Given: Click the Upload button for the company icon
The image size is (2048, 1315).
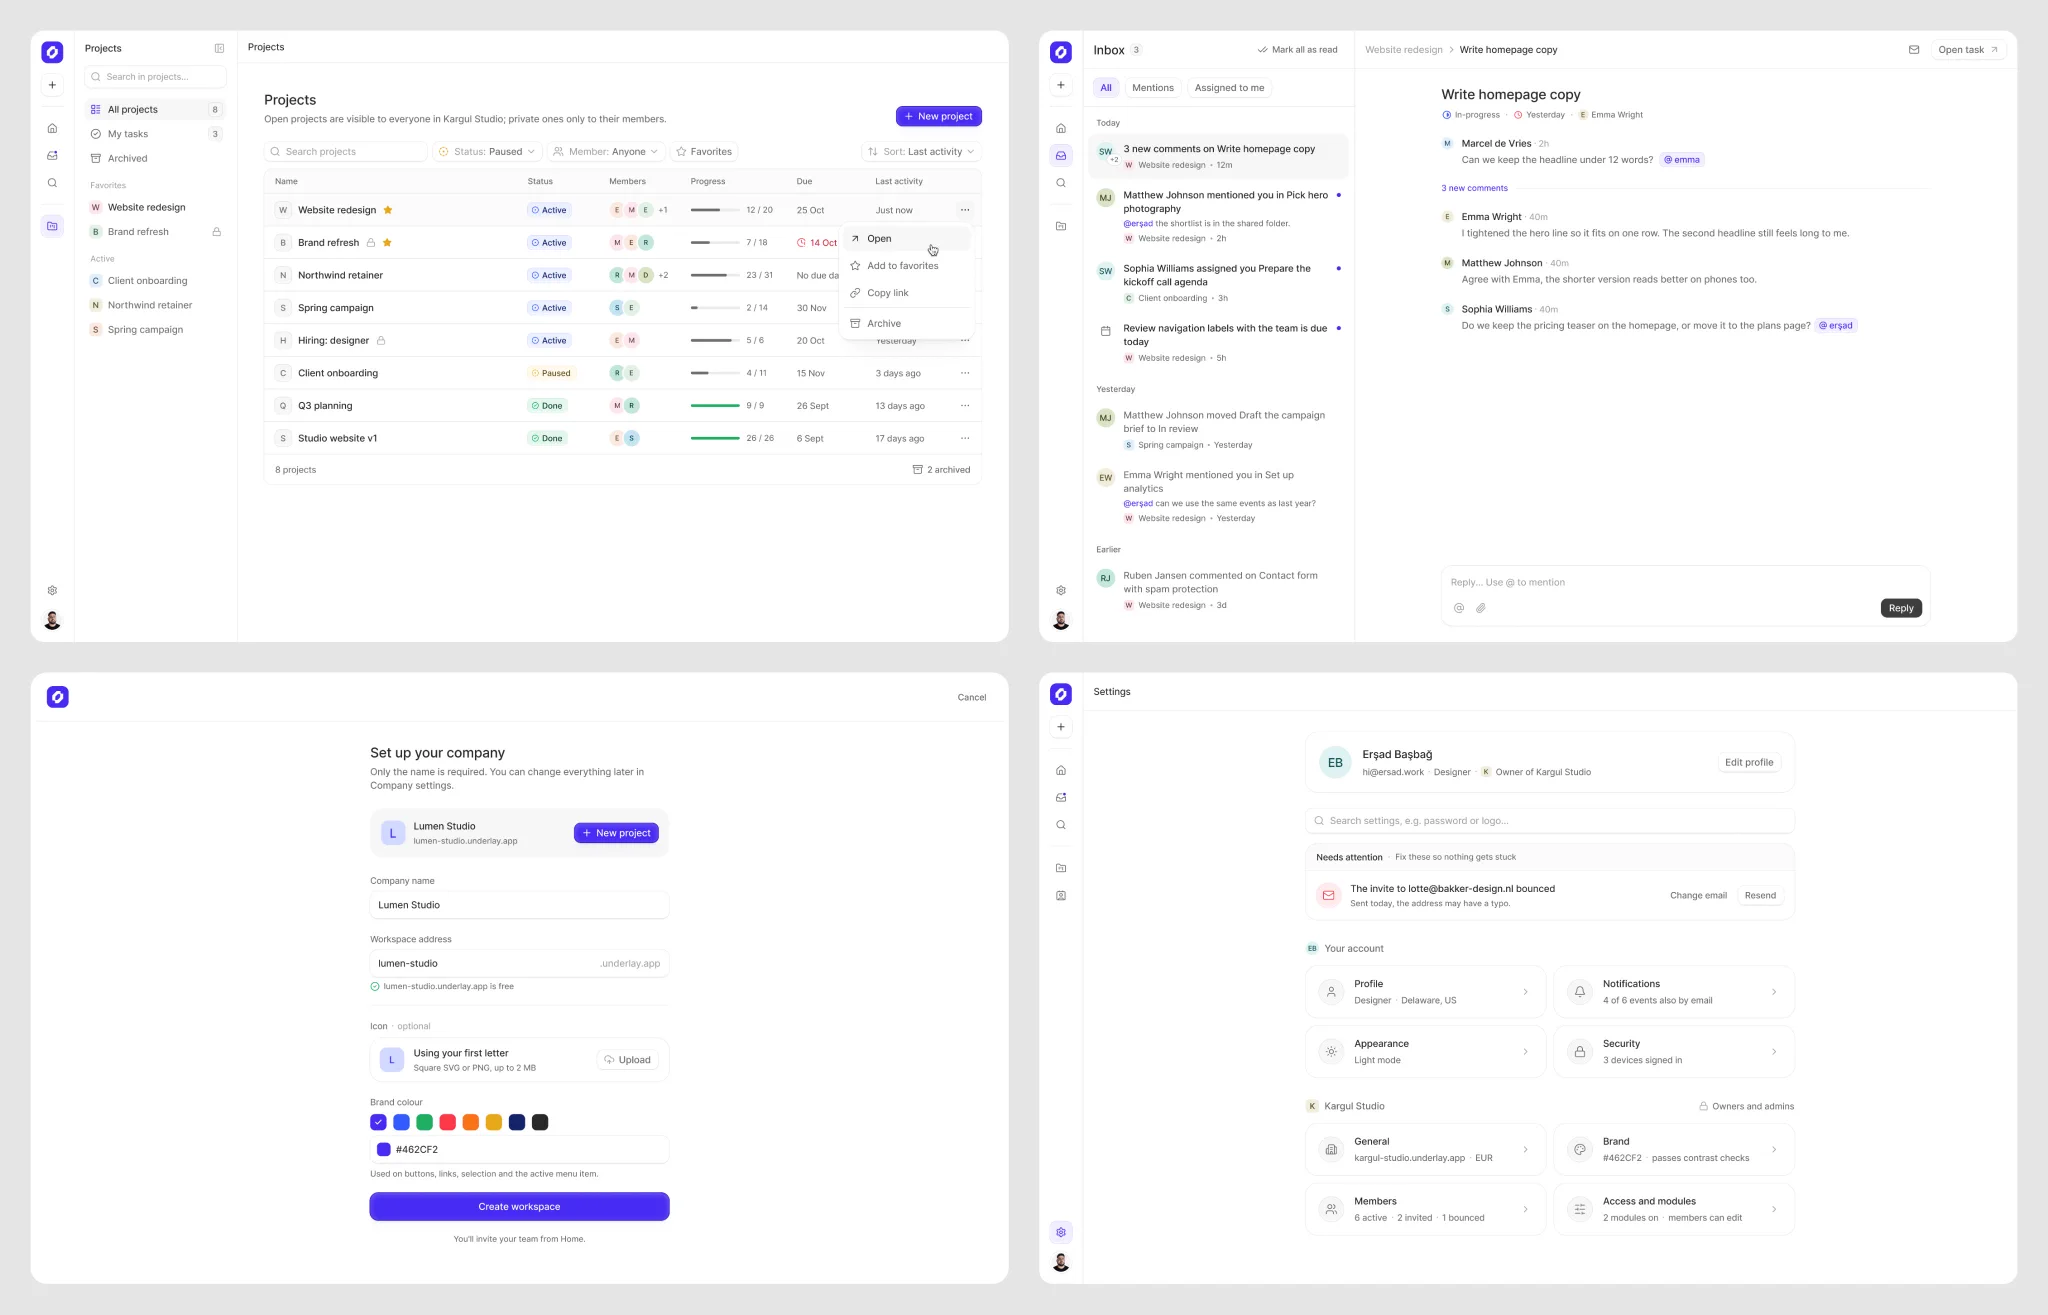Looking at the screenshot, I should click(x=628, y=1060).
